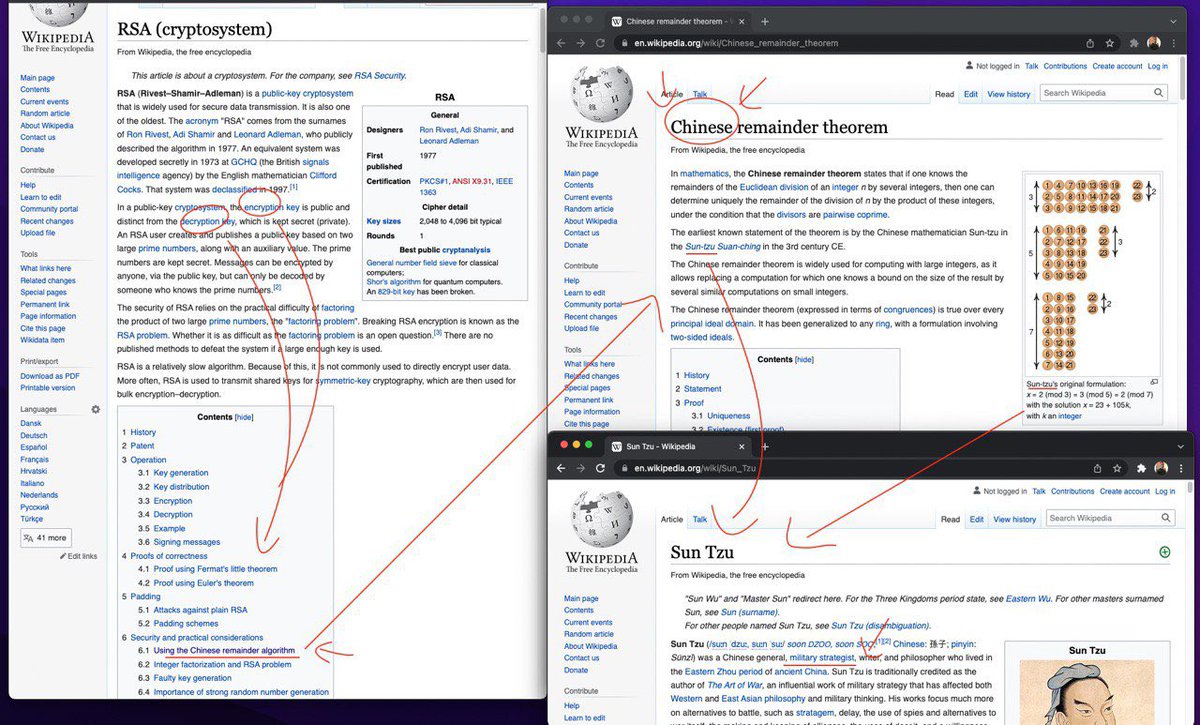Switch to Talk tab on Chinese remainder theorem page
The image size is (1200, 725).
[x=700, y=94]
